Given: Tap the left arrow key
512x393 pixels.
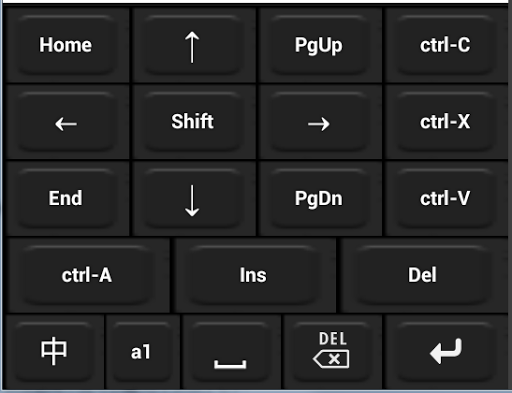Looking at the screenshot, I should tap(66, 122).
